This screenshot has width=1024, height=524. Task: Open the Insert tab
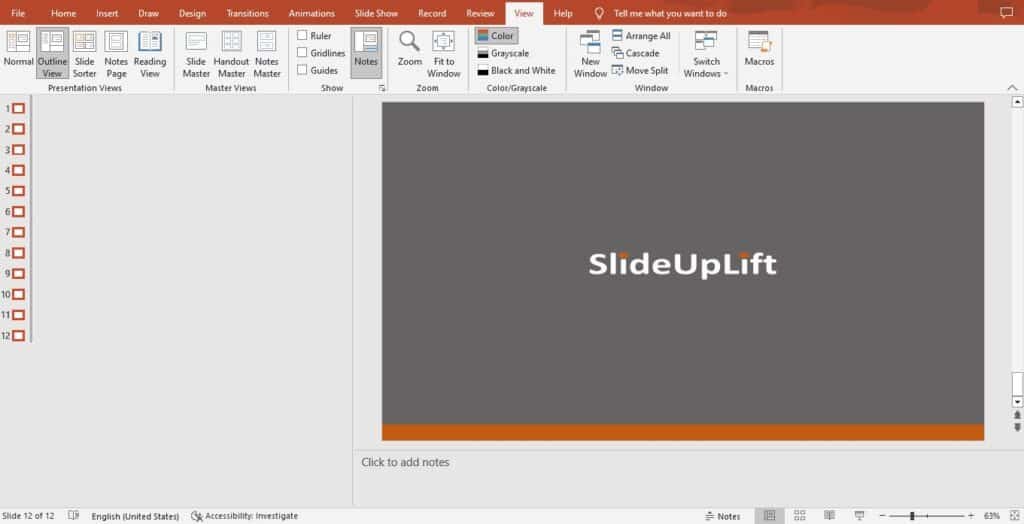pos(107,13)
